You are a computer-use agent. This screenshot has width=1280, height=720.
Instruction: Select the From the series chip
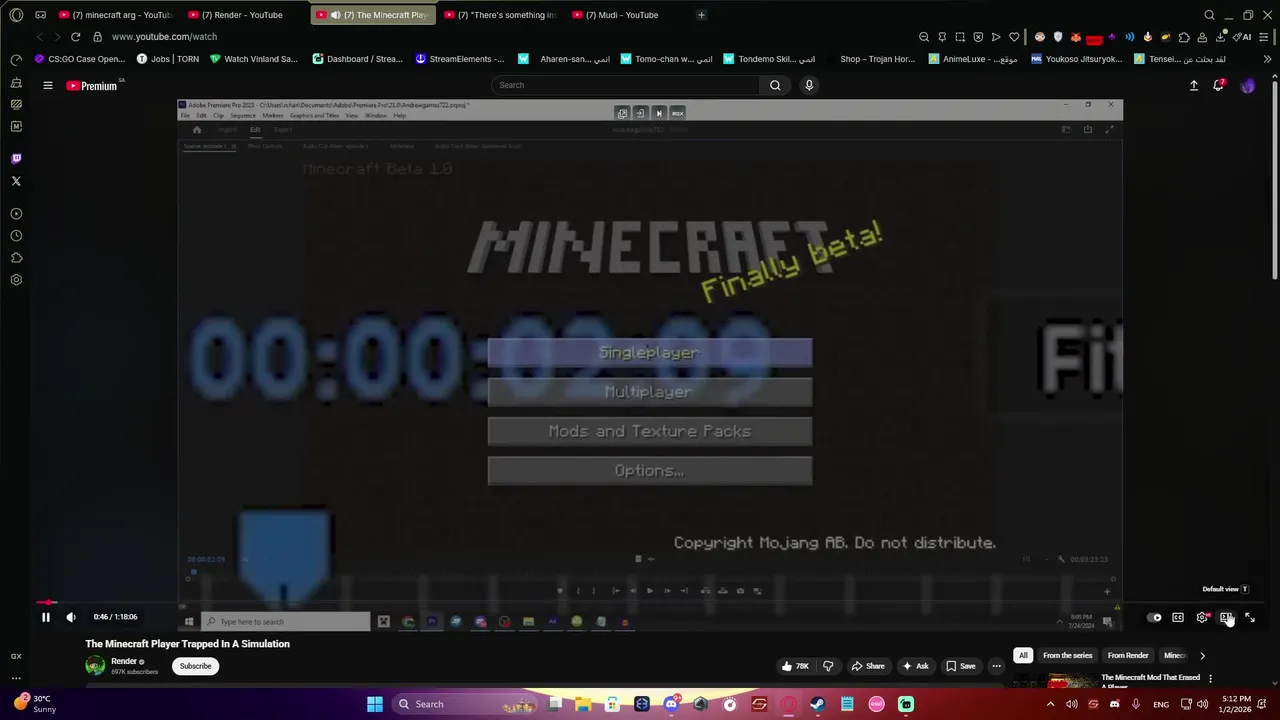(1067, 655)
